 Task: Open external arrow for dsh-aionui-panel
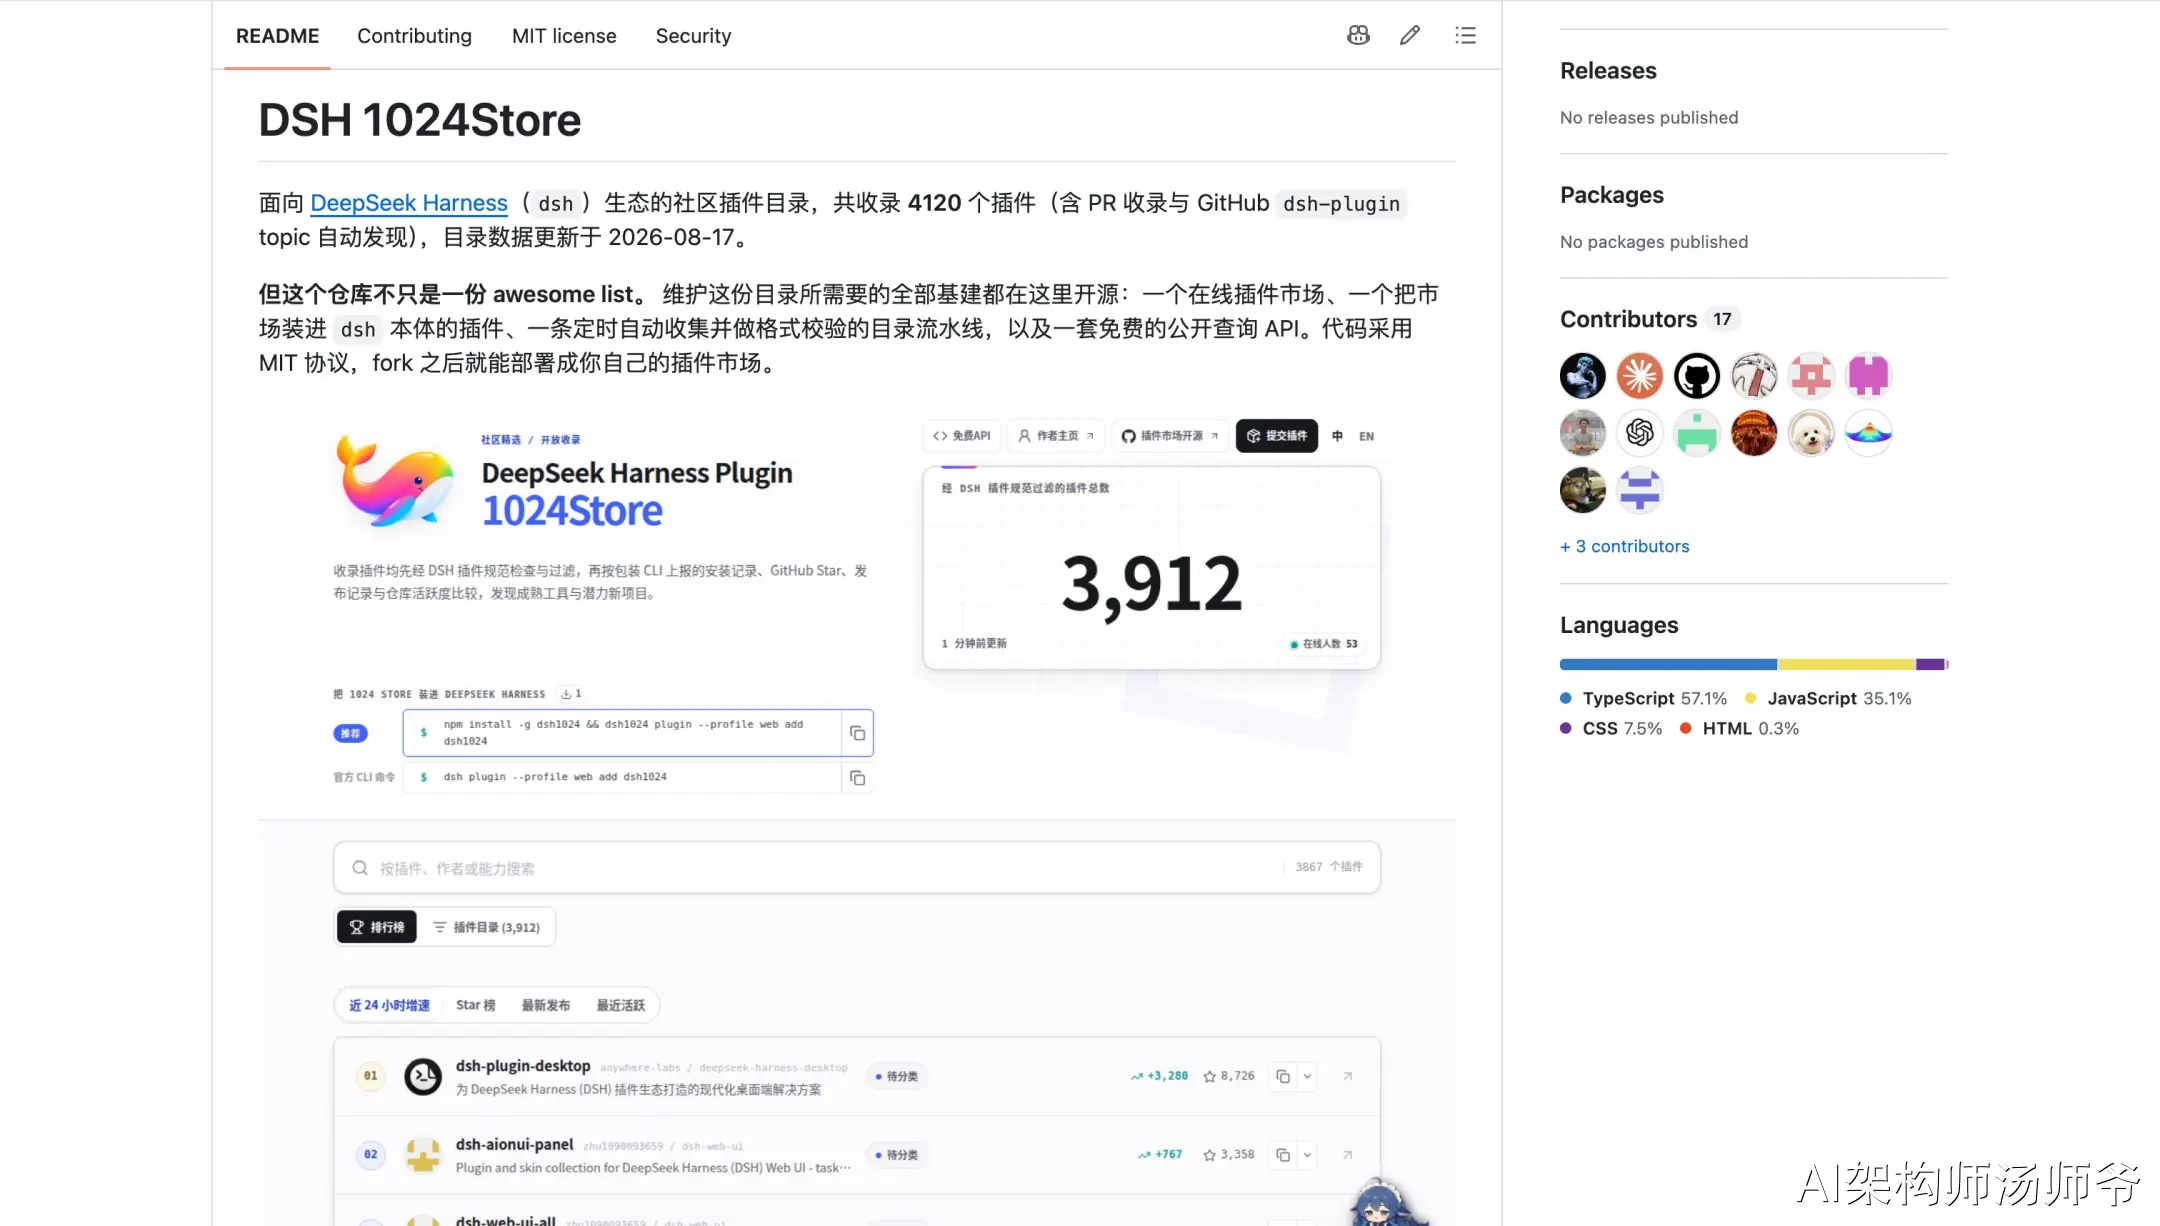[1348, 1155]
